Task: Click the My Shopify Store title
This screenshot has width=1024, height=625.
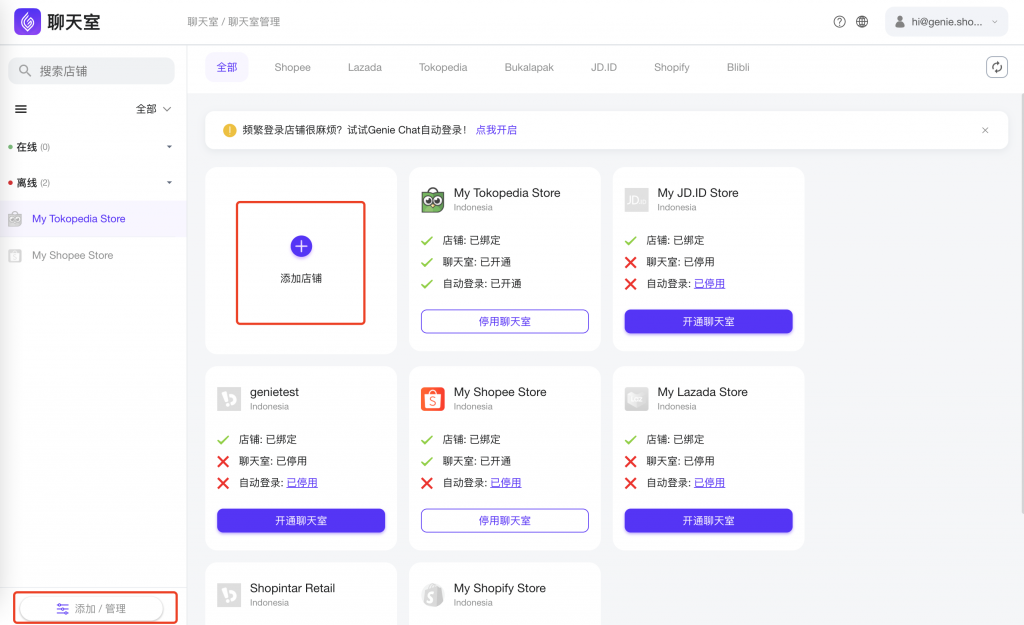Action: [500, 588]
